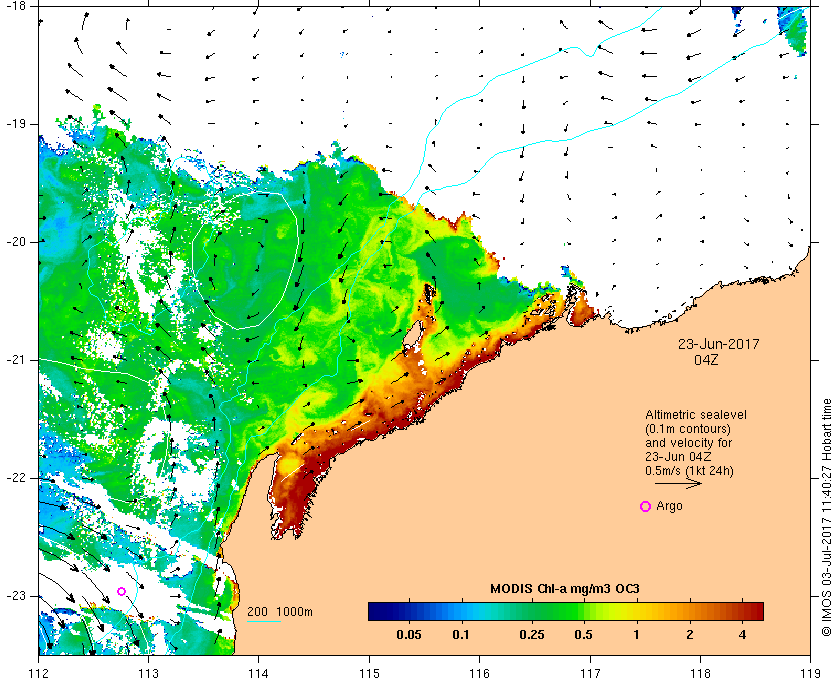840x680 pixels.
Task: Click the IMOS copyright timestamp text
Action: (x=827, y=518)
